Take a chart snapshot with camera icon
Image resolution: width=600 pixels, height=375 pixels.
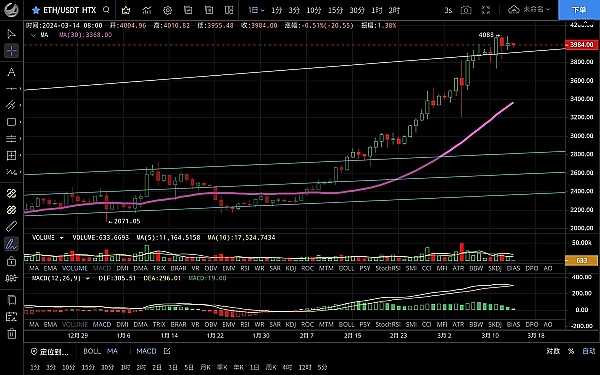tap(466, 10)
